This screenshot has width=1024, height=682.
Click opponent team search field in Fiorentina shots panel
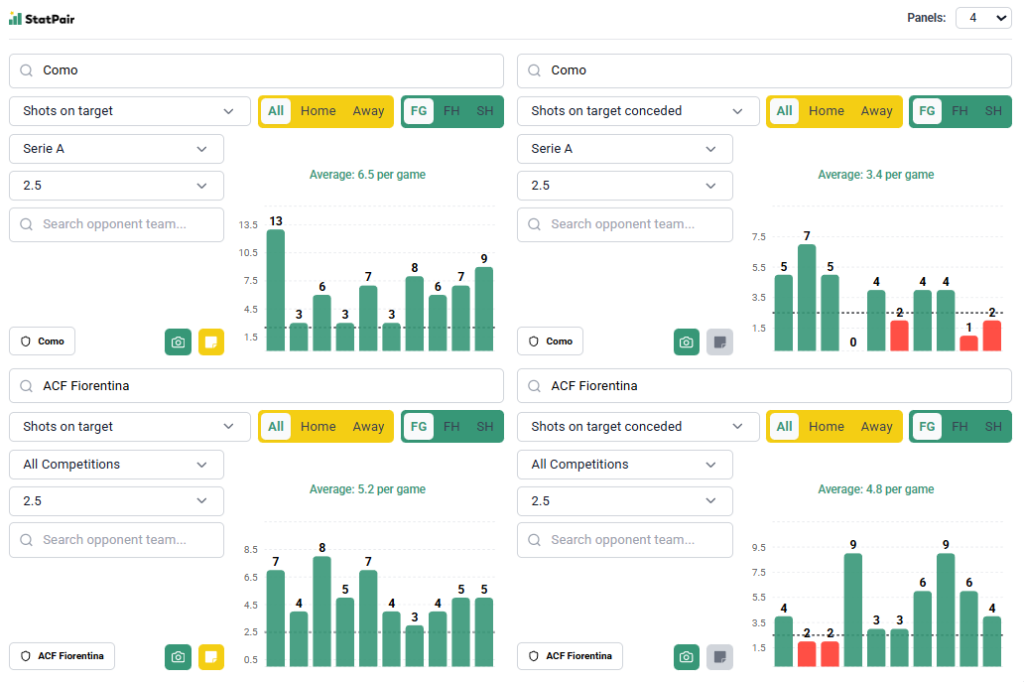tap(116, 540)
